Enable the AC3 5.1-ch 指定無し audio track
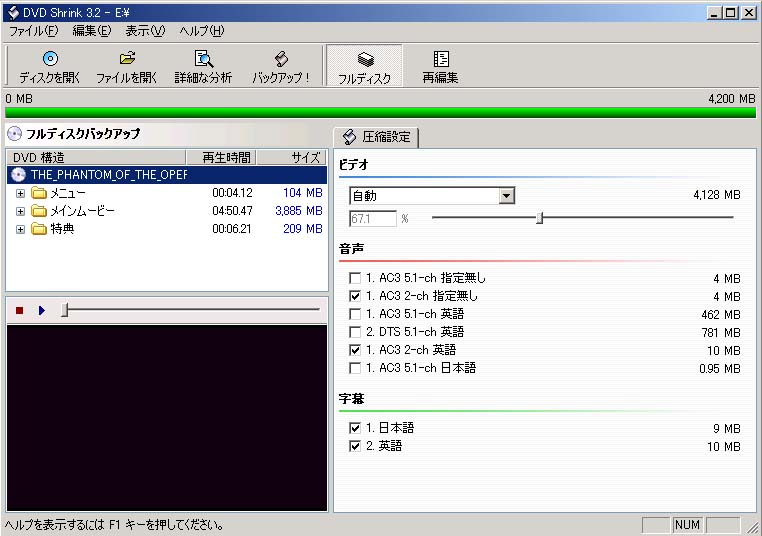This screenshot has height=536, width=762. [355, 278]
